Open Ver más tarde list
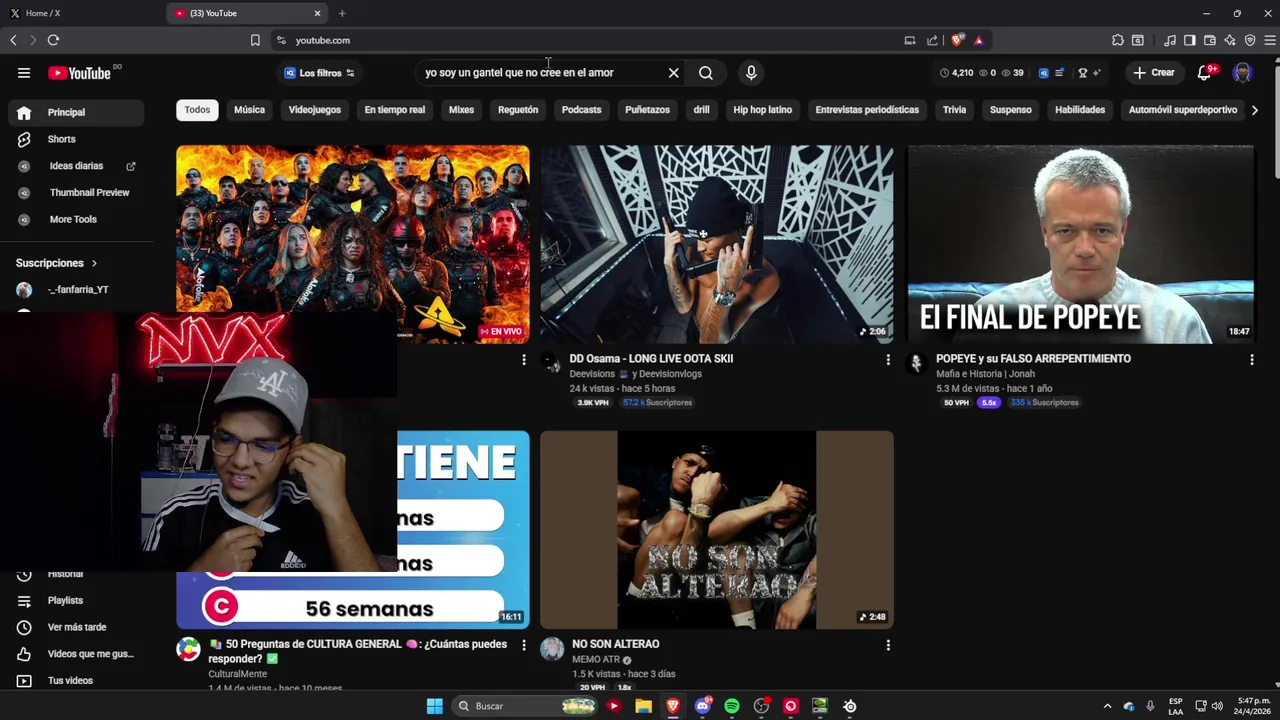Image resolution: width=1280 pixels, height=720 pixels. 75,627
